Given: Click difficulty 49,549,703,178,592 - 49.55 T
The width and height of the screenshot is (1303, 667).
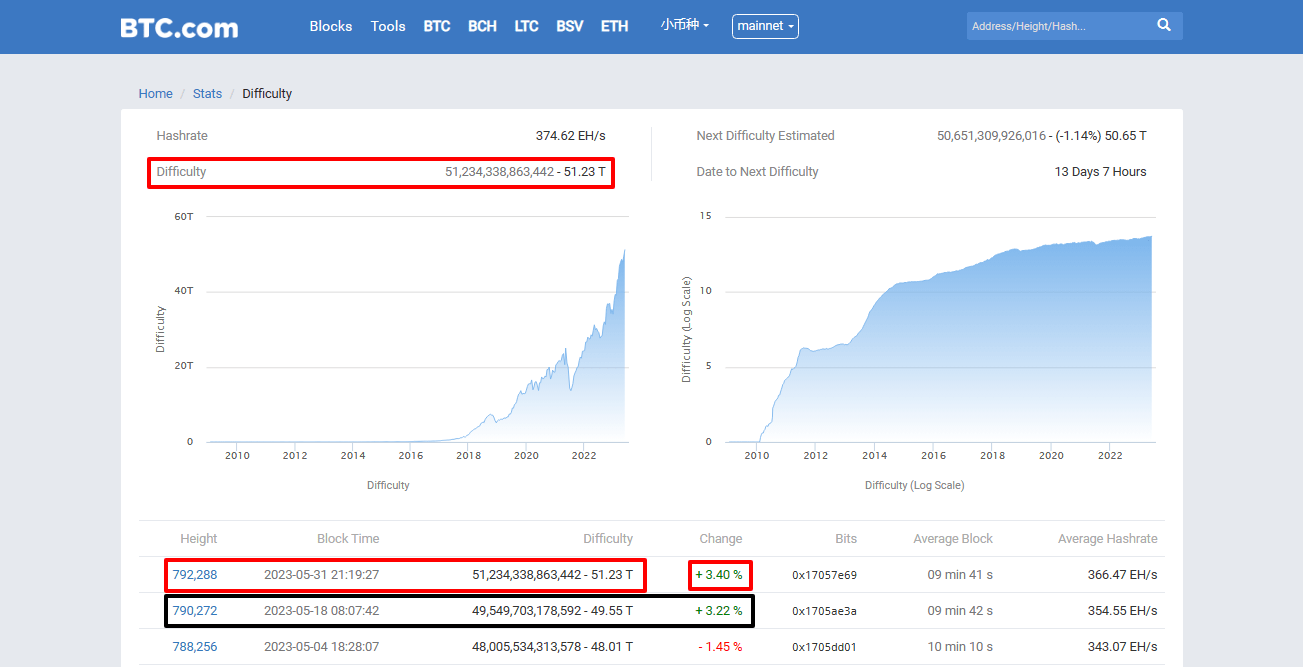Looking at the screenshot, I should click(553, 611).
